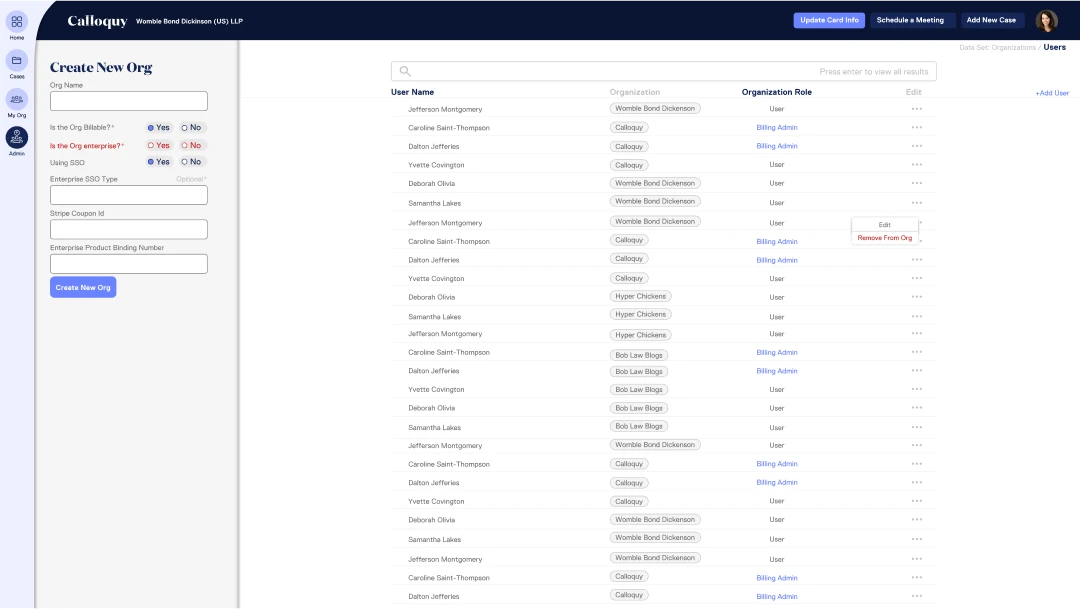Select Caroline Saint-Thompson name in Bob Law Blogs row
Image resolution: width=1080 pixels, height=609 pixels.
[448, 352]
